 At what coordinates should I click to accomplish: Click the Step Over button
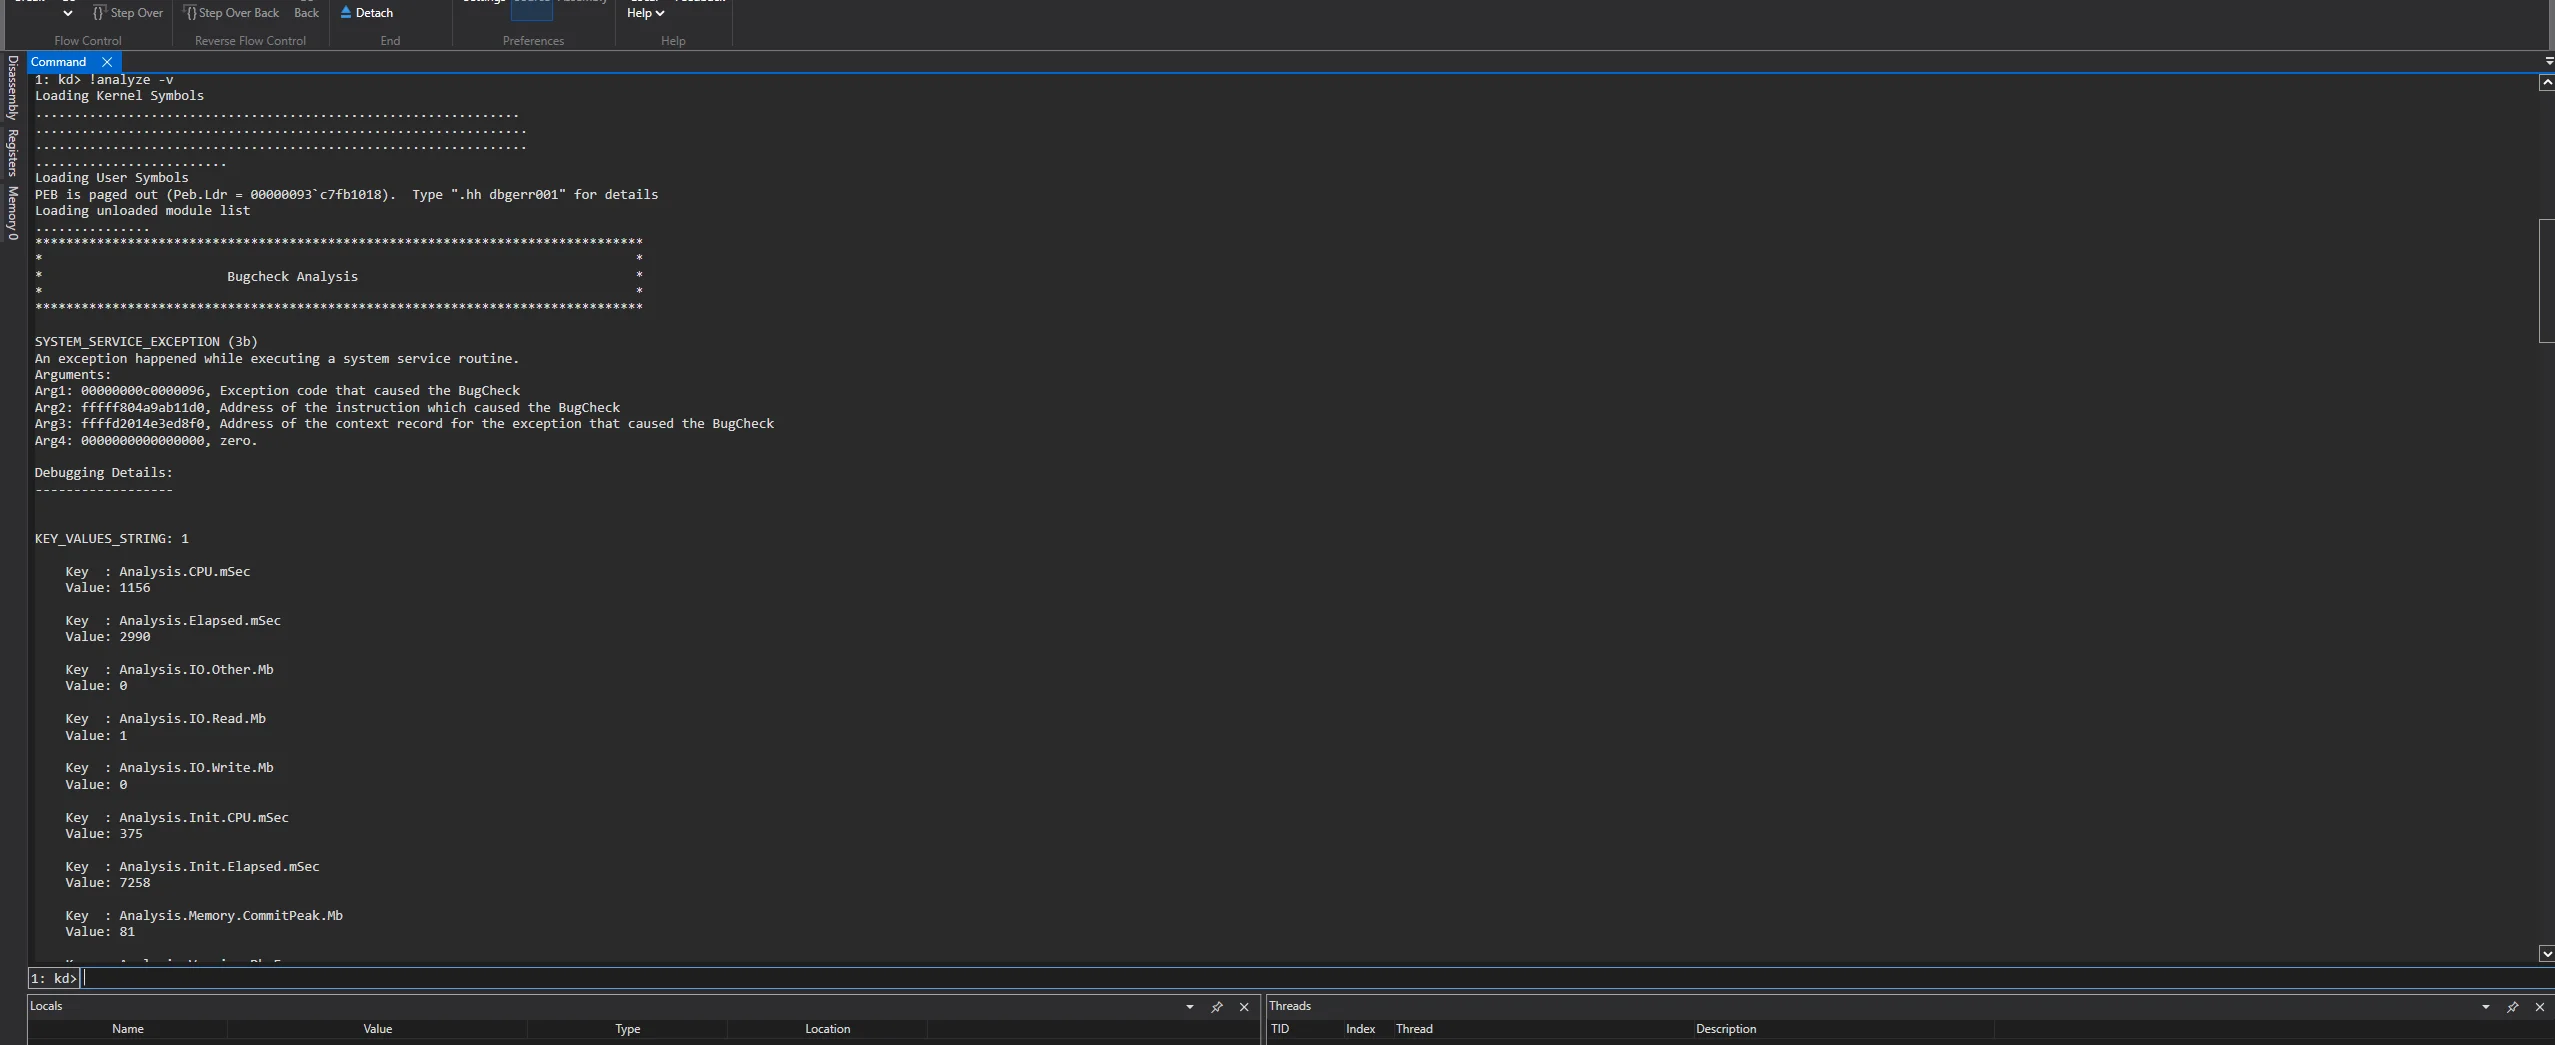click(x=128, y=13)
